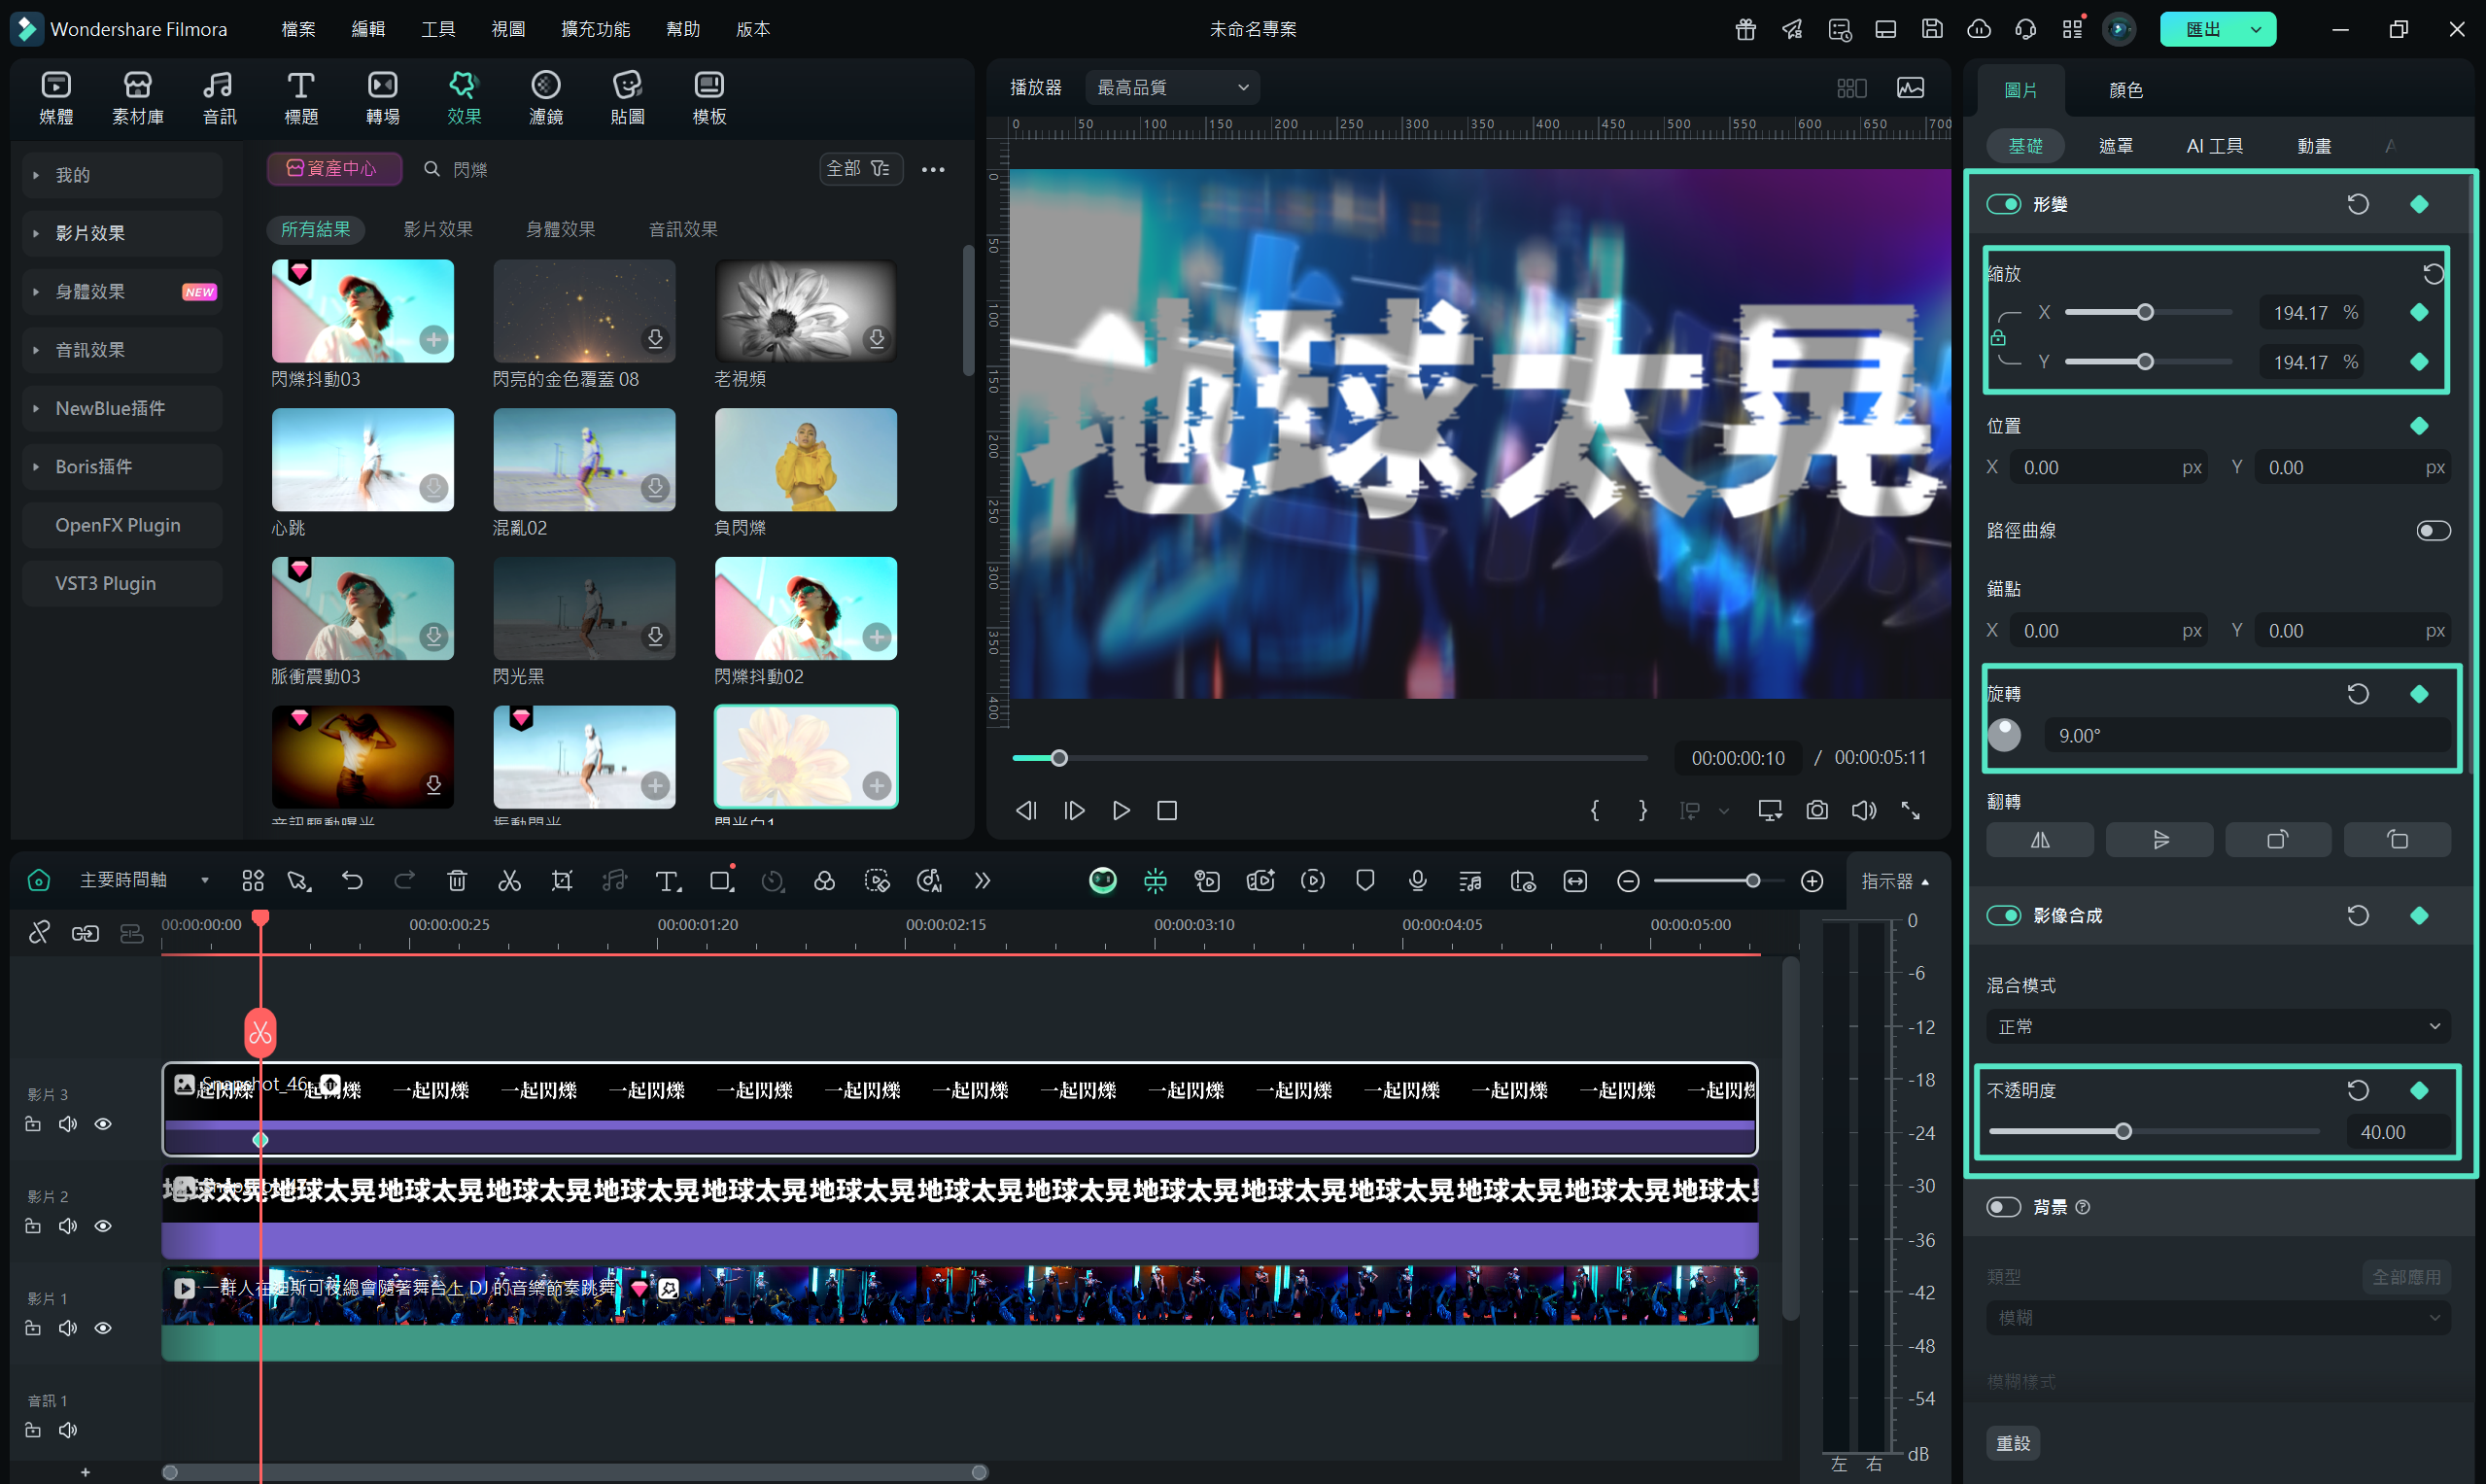Image resolution: width=2486 pixels, height=1484 pixels.
Task: Open the Stickers (貼圖) panel
Action: point(627,97)
